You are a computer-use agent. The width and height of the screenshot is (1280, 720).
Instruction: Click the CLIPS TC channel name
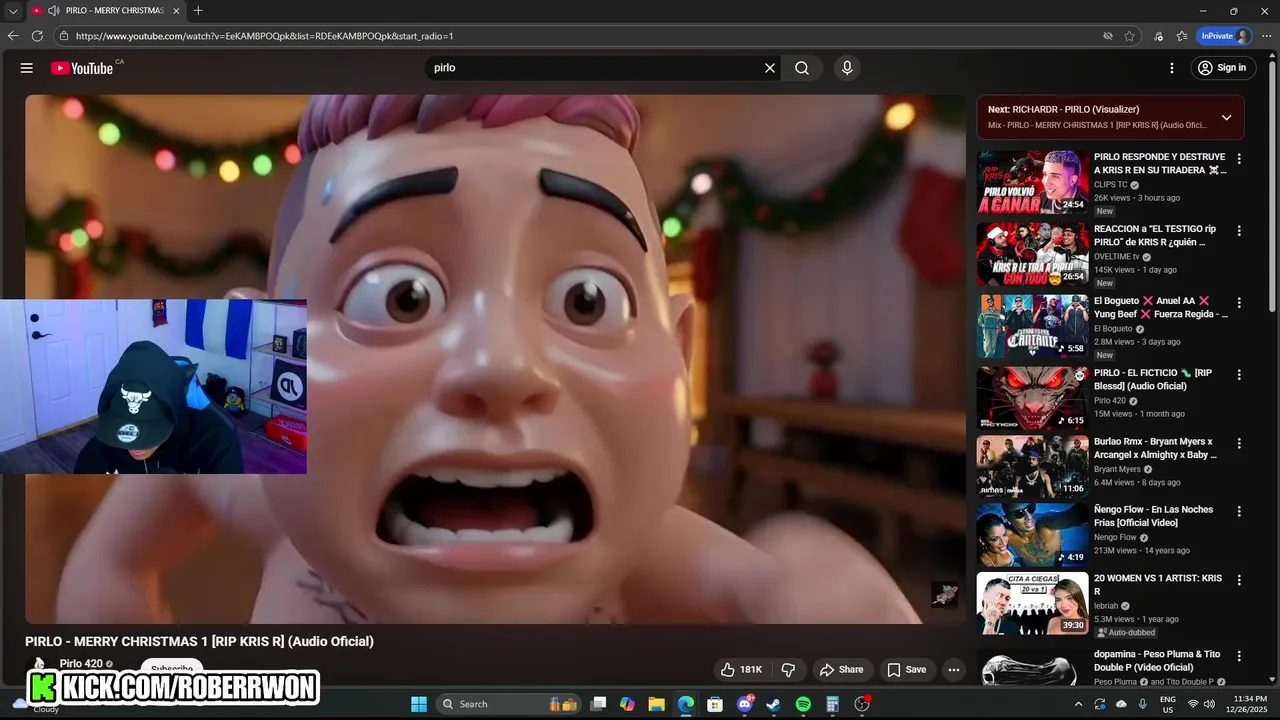1110,185
